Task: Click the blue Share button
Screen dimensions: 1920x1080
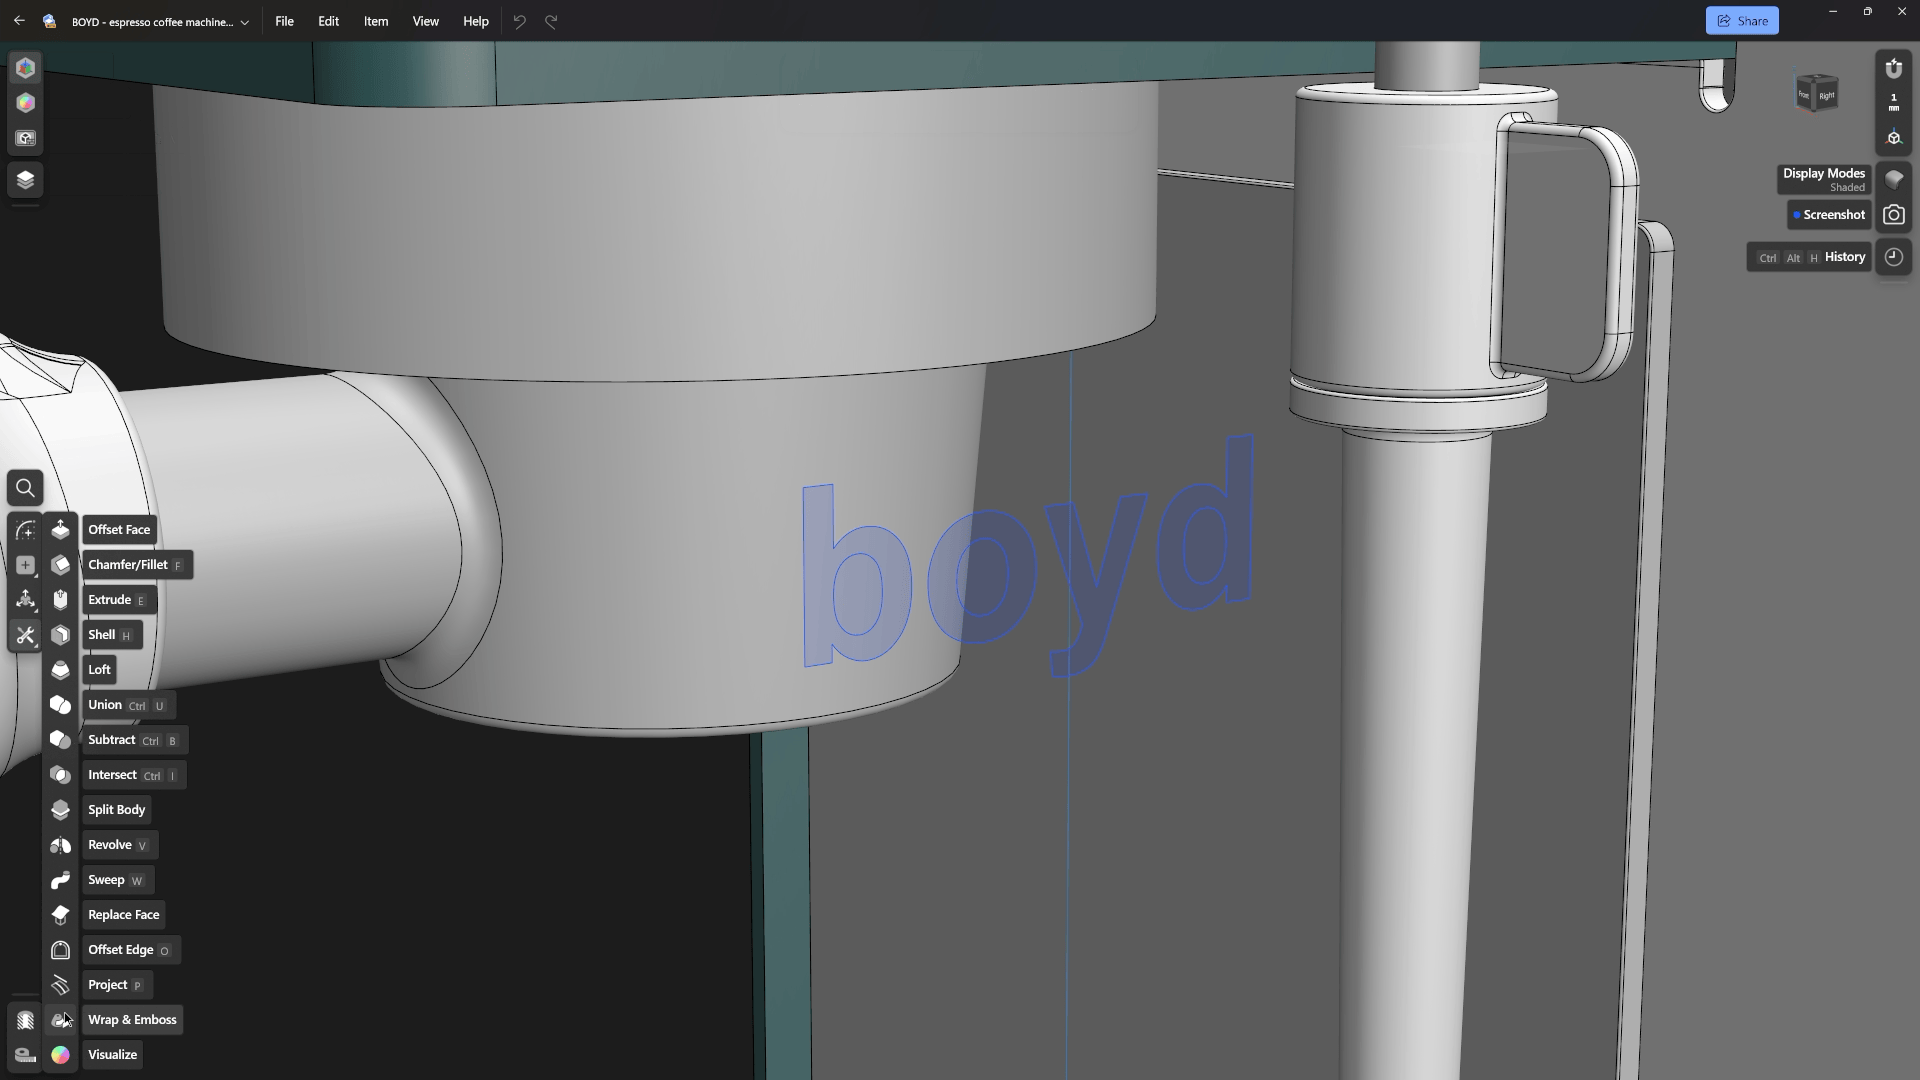Action: pos(1742,21)
